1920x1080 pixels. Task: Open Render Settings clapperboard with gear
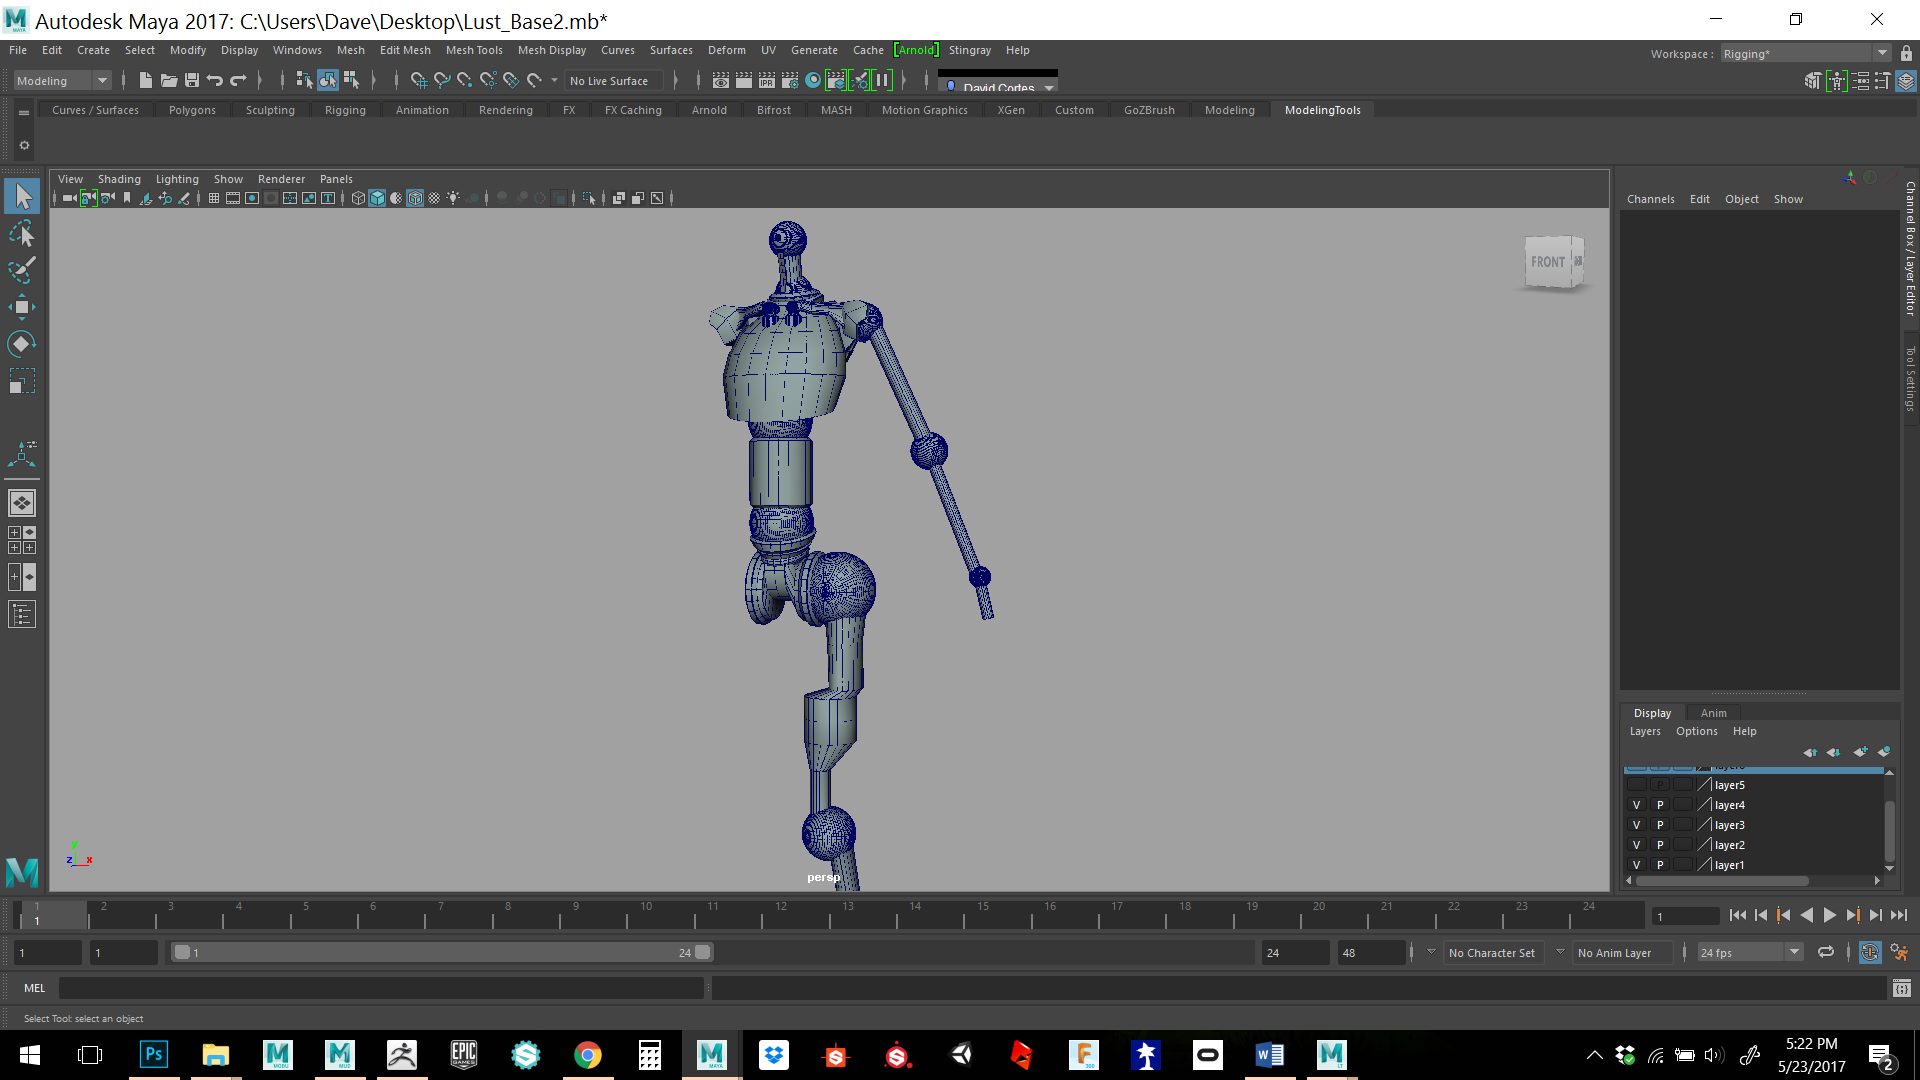[789, 80]
